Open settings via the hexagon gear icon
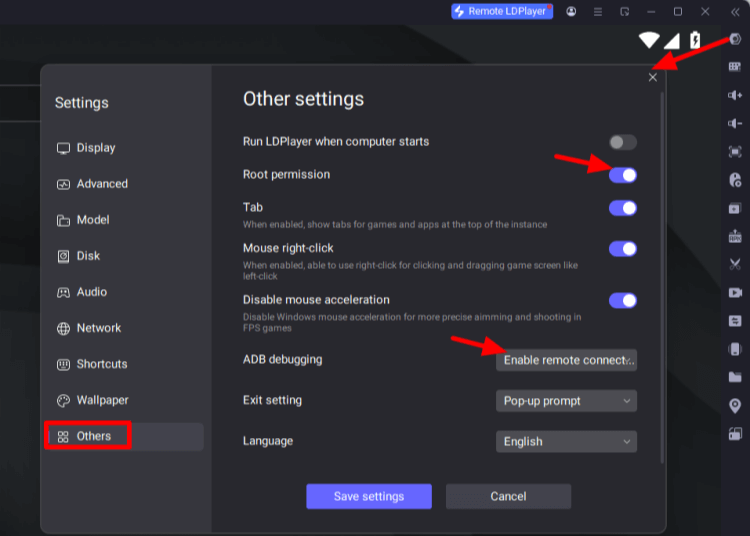Viewport: 750px width, 536px height. point(735,39)
